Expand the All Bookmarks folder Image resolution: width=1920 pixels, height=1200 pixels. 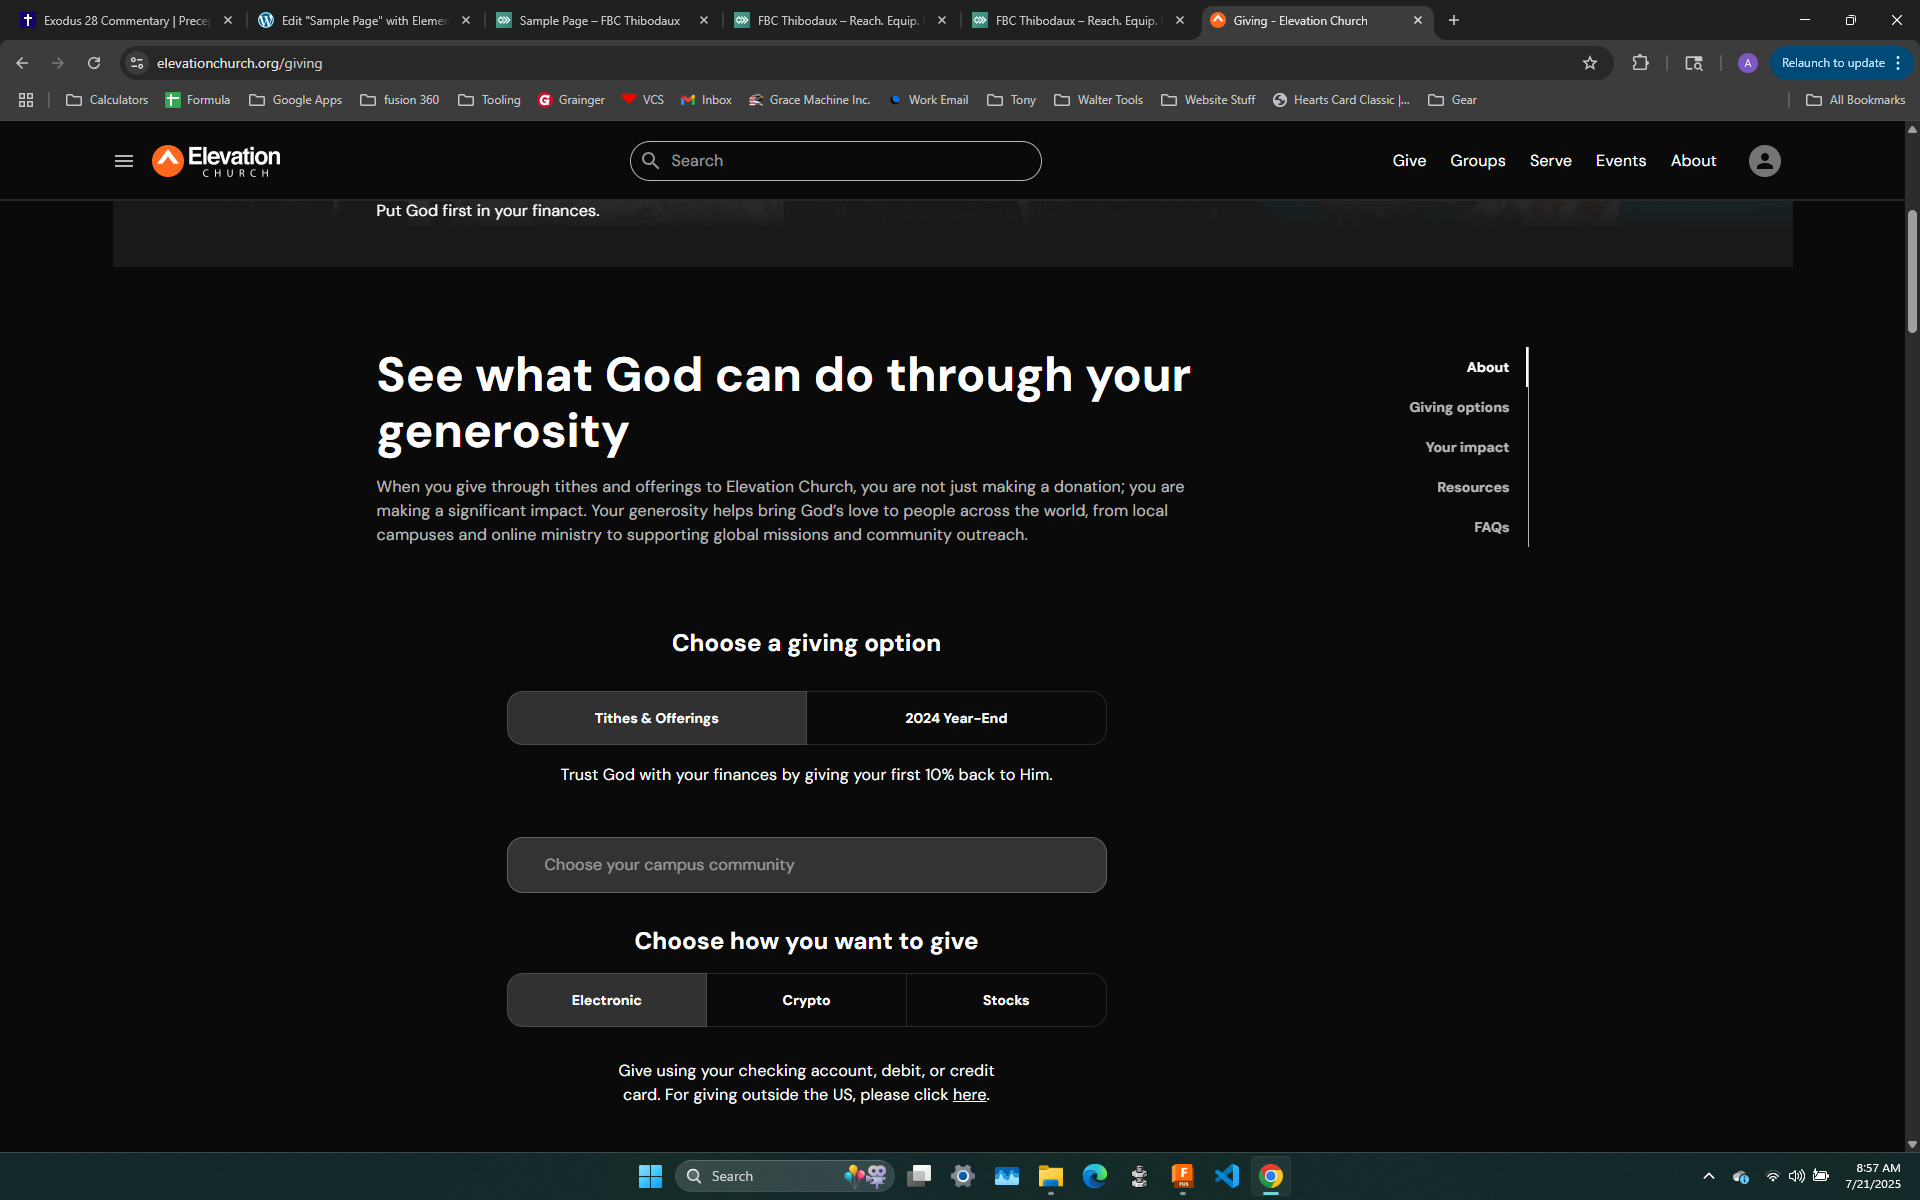point(1855,100)
